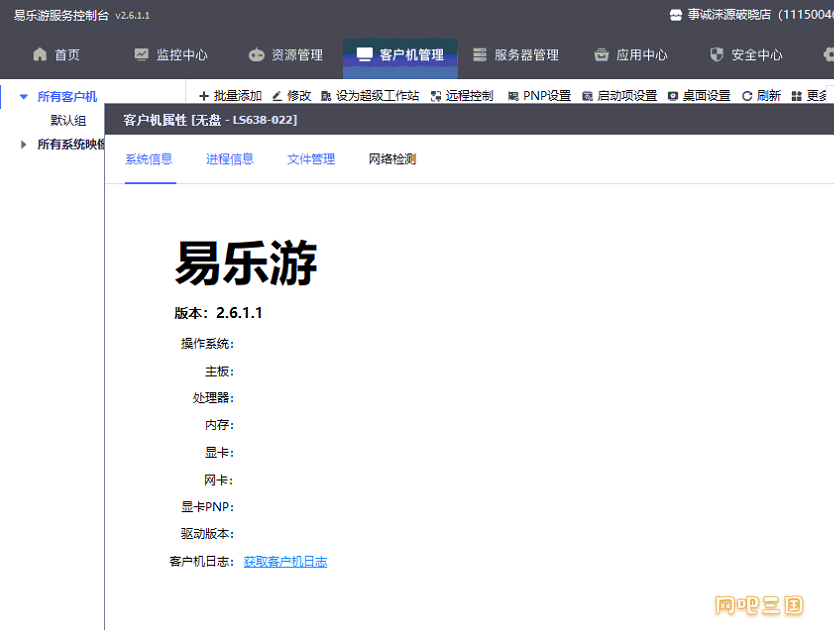
Task: Open the 首页 home icon
Action: pyautogui.click(x=40, y=54)
